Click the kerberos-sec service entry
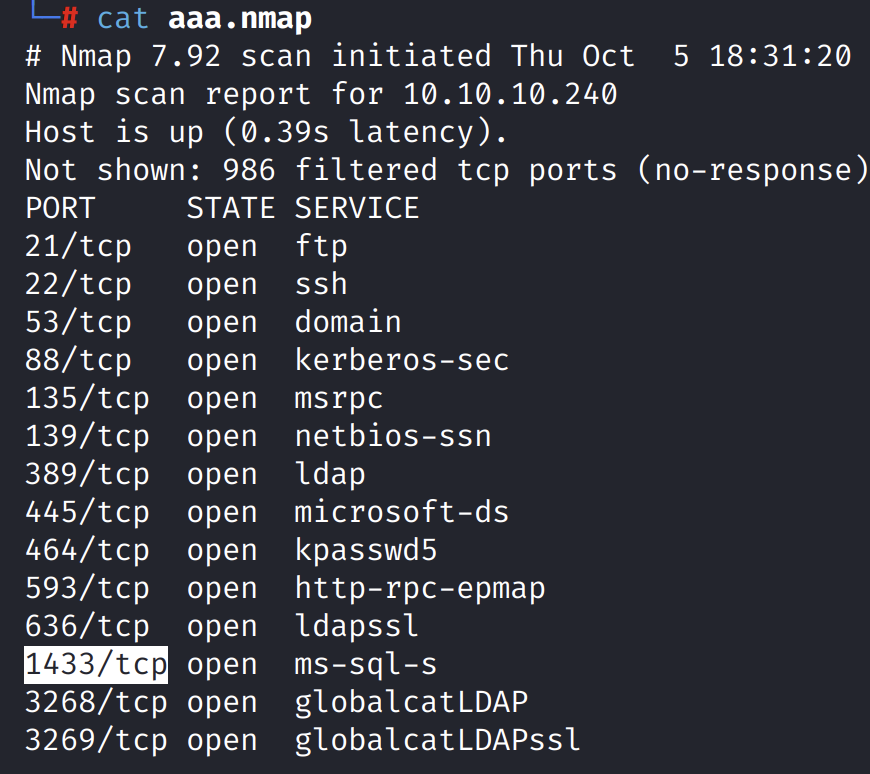Screen dimensions: 870x774 401,361
